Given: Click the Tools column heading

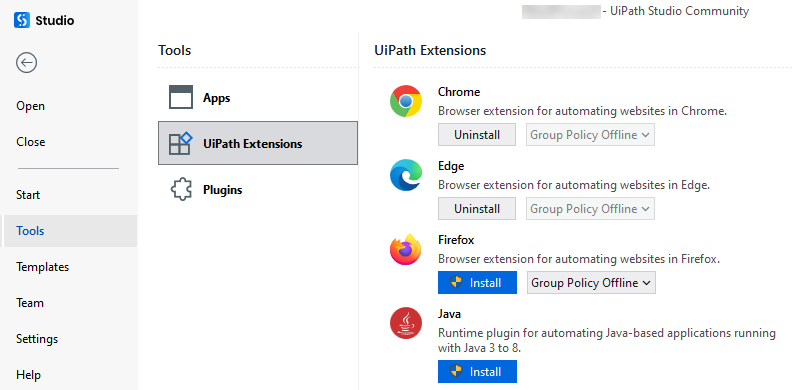Looking at the screenshot, I should tap(175, 51).
